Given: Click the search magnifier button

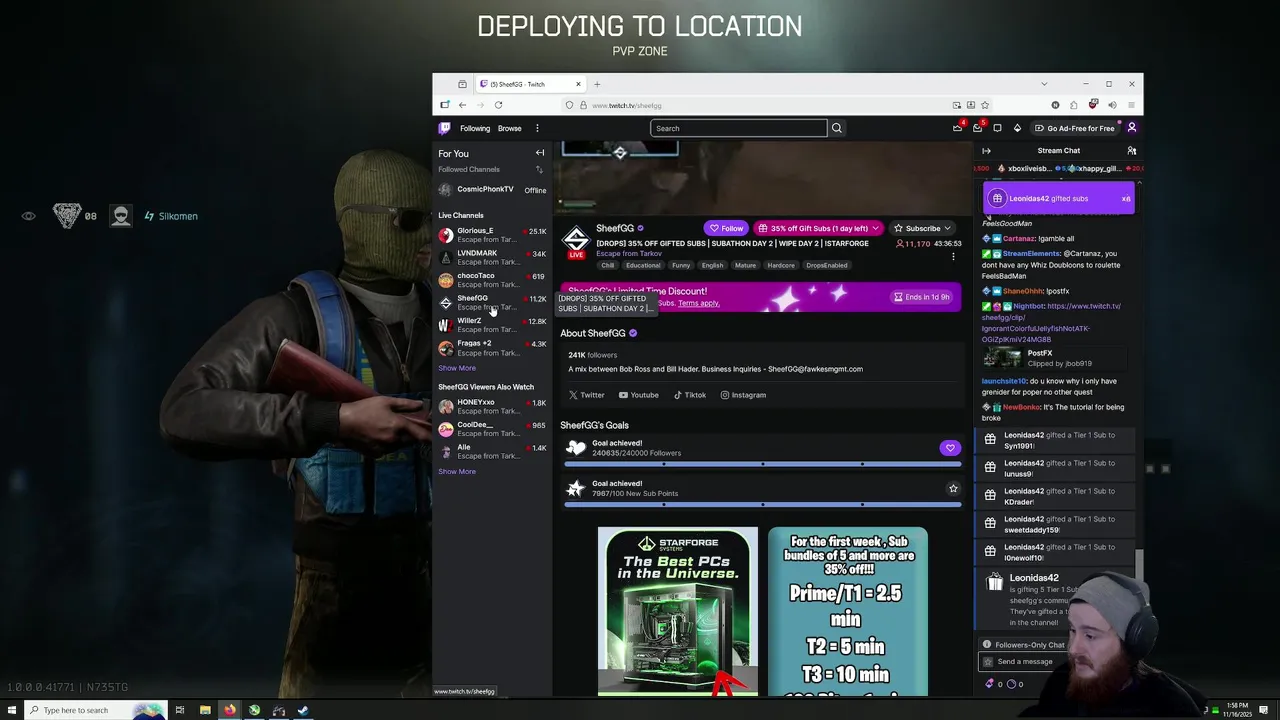Looking at the screenshot, I should pyautogui.click(x=837, y=128).
